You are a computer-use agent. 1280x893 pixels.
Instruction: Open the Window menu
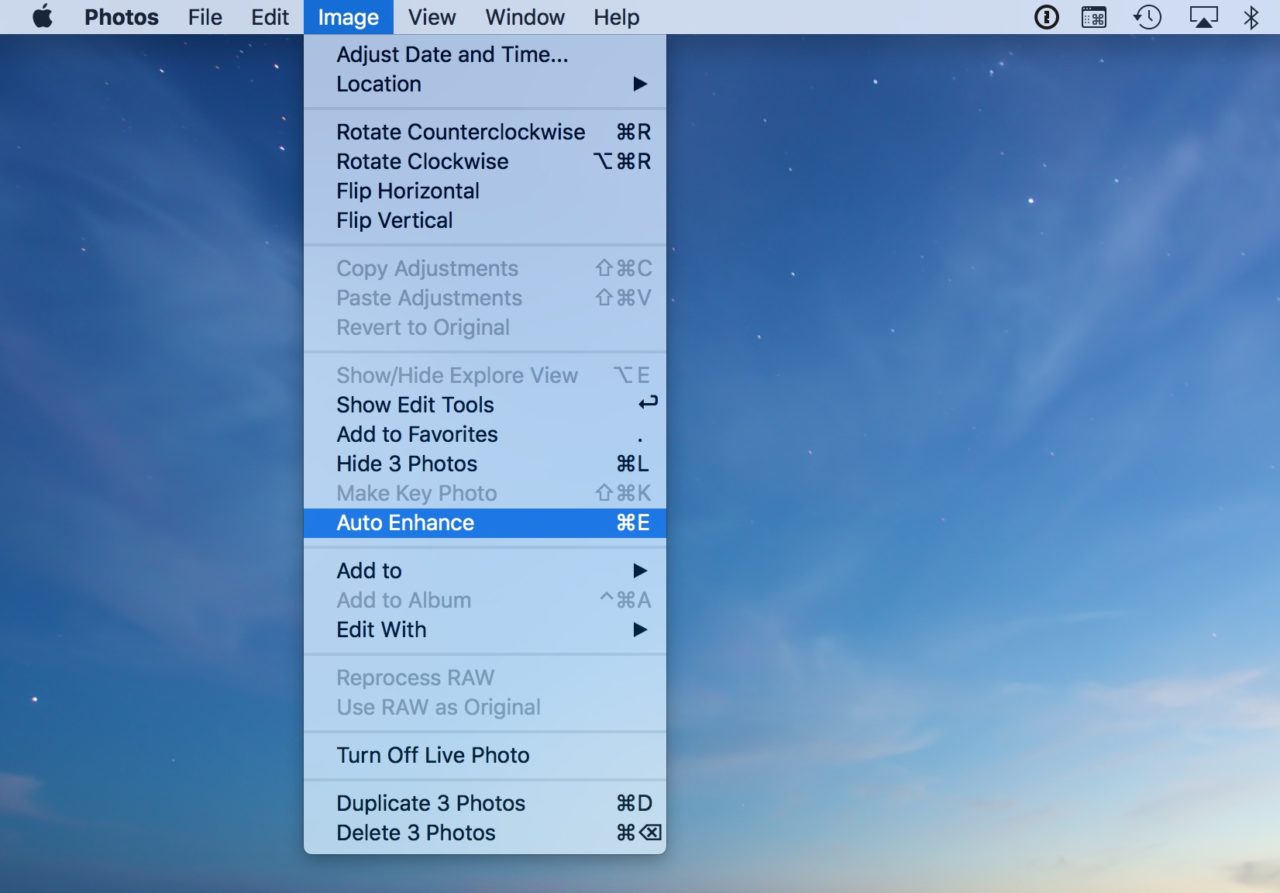[x=525, y=17]
